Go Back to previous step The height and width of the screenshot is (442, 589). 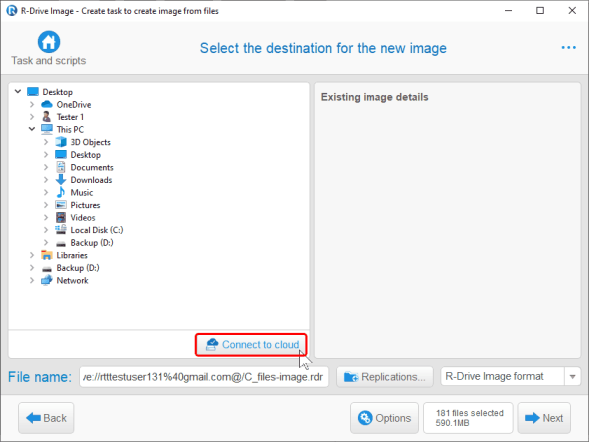(46, 418)
